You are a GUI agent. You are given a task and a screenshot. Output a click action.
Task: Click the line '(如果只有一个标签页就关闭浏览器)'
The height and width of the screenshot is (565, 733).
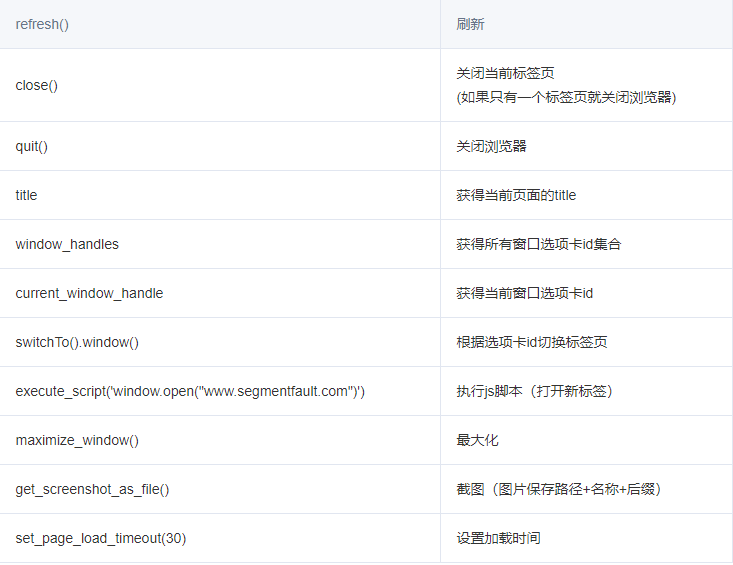[x=566, y=98]
